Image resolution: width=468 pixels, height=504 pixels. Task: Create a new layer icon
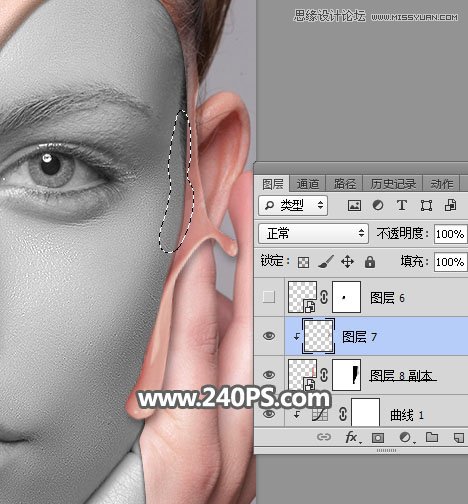[x=459, y=437]
